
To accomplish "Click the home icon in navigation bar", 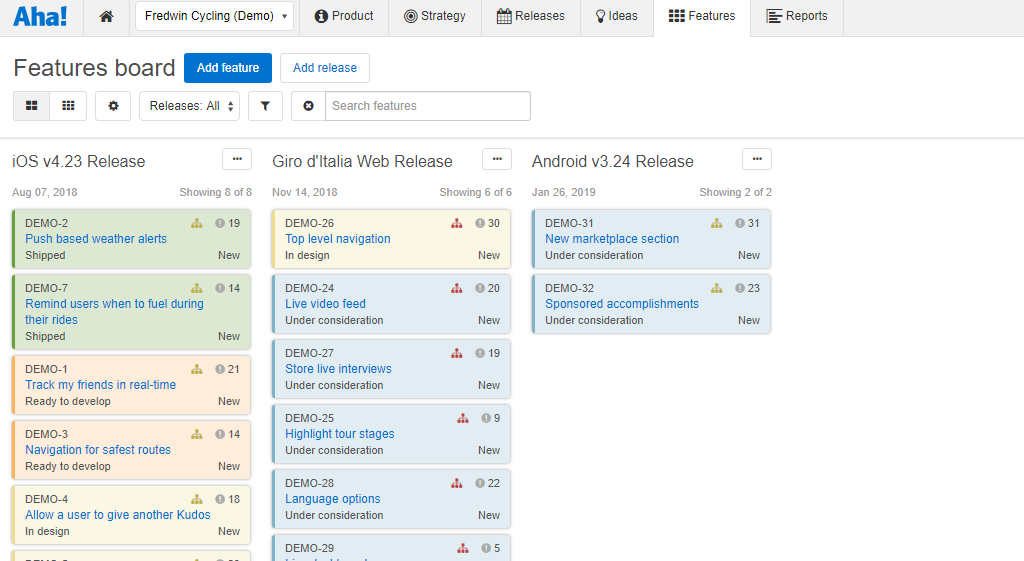I will [x=107, y=17].
